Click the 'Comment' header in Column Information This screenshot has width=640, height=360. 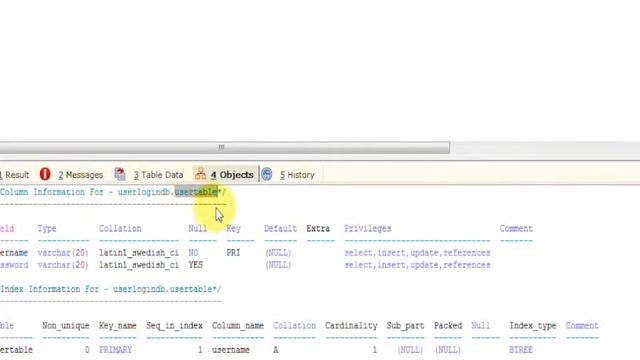click(x=516, y=229)
